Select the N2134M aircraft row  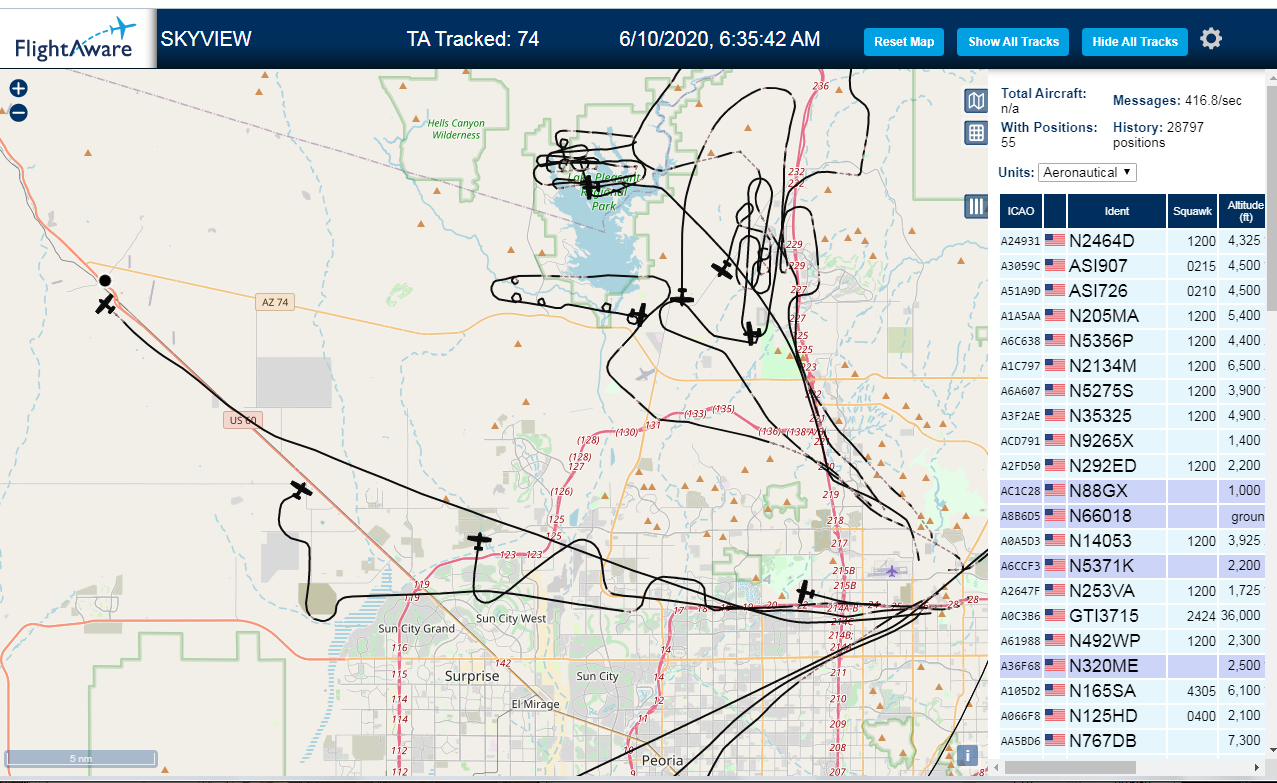click(x=1132, y=366)
